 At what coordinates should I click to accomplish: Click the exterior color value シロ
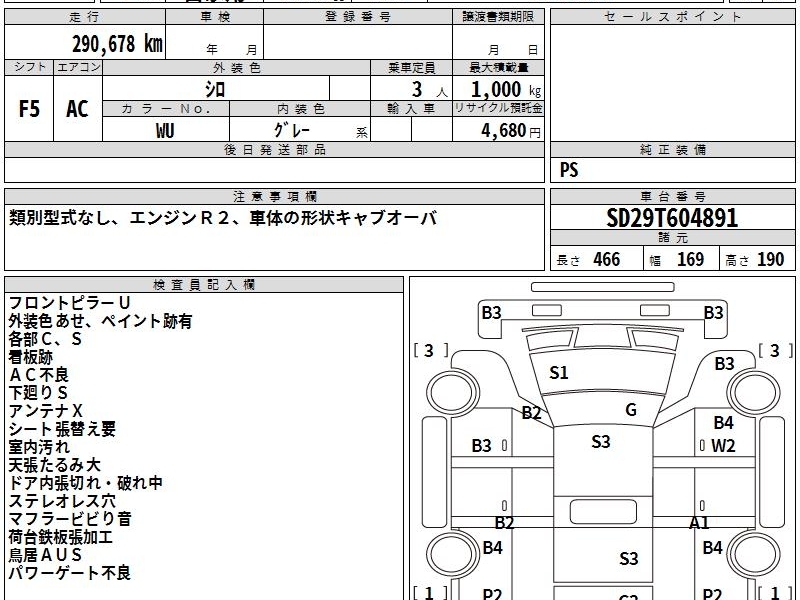pyautogui.click(x=215, y=89)
